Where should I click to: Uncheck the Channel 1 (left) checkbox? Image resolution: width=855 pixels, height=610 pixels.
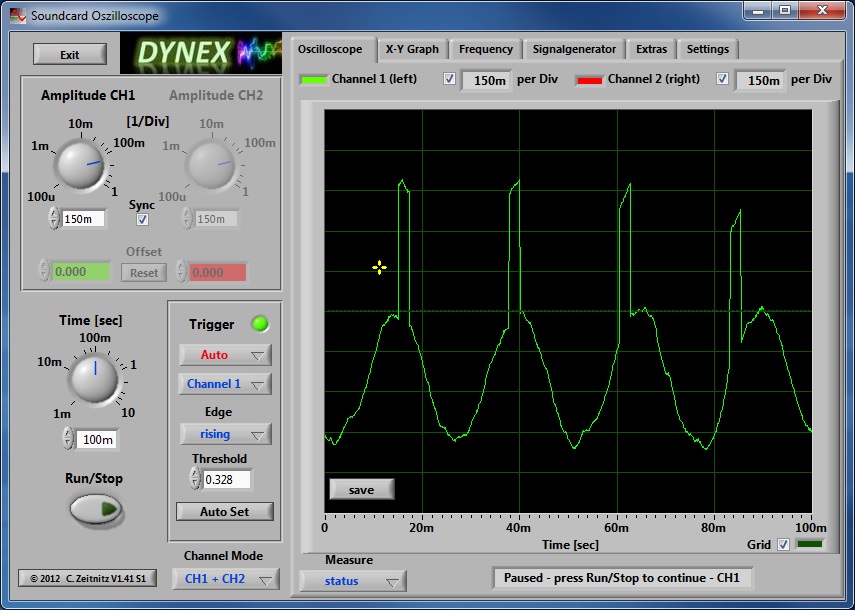click(x=449, y=79)
